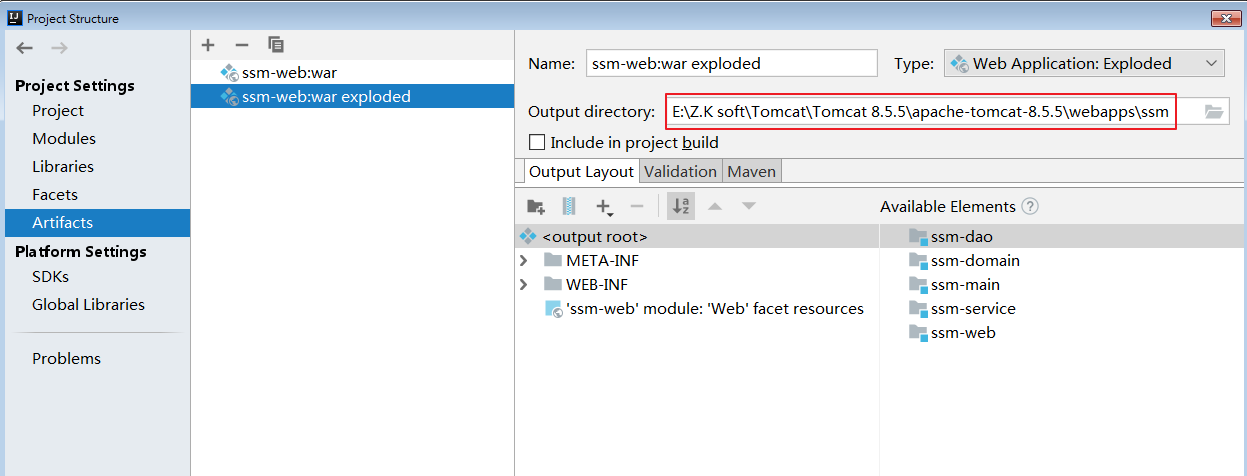Viewport: 1247px width, 476px height.
Task: Create an archive in the output layout
Action: [x=569, y=207]
